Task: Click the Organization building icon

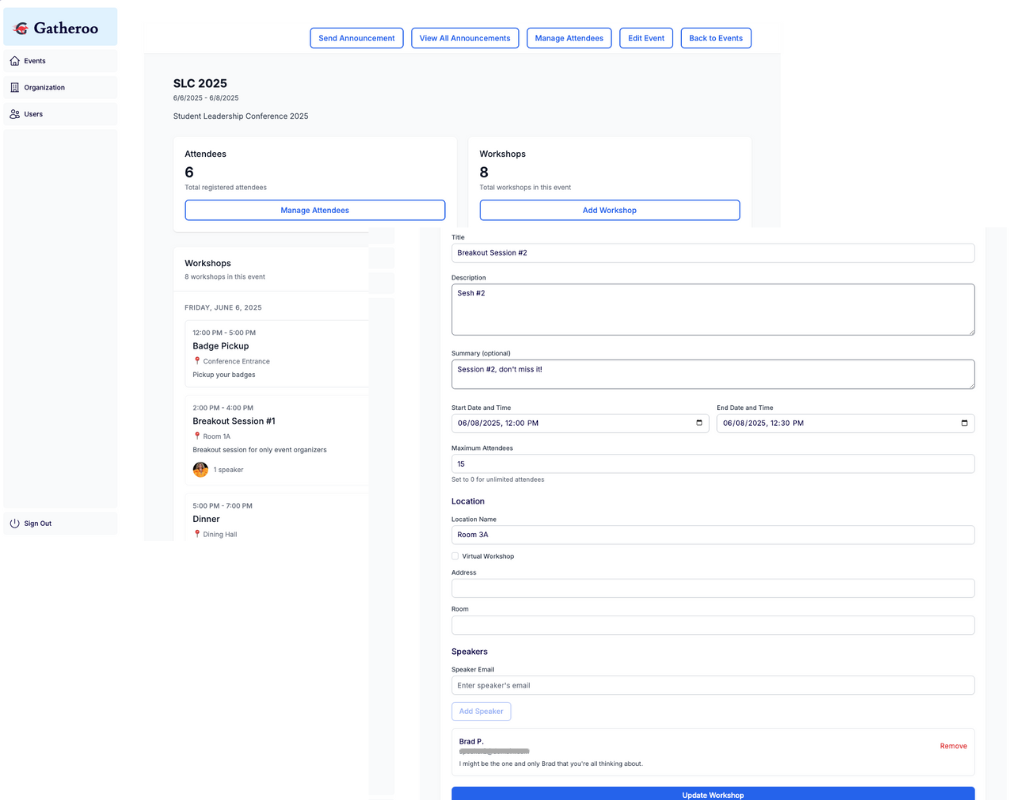Action: click(x=15, y=88)
